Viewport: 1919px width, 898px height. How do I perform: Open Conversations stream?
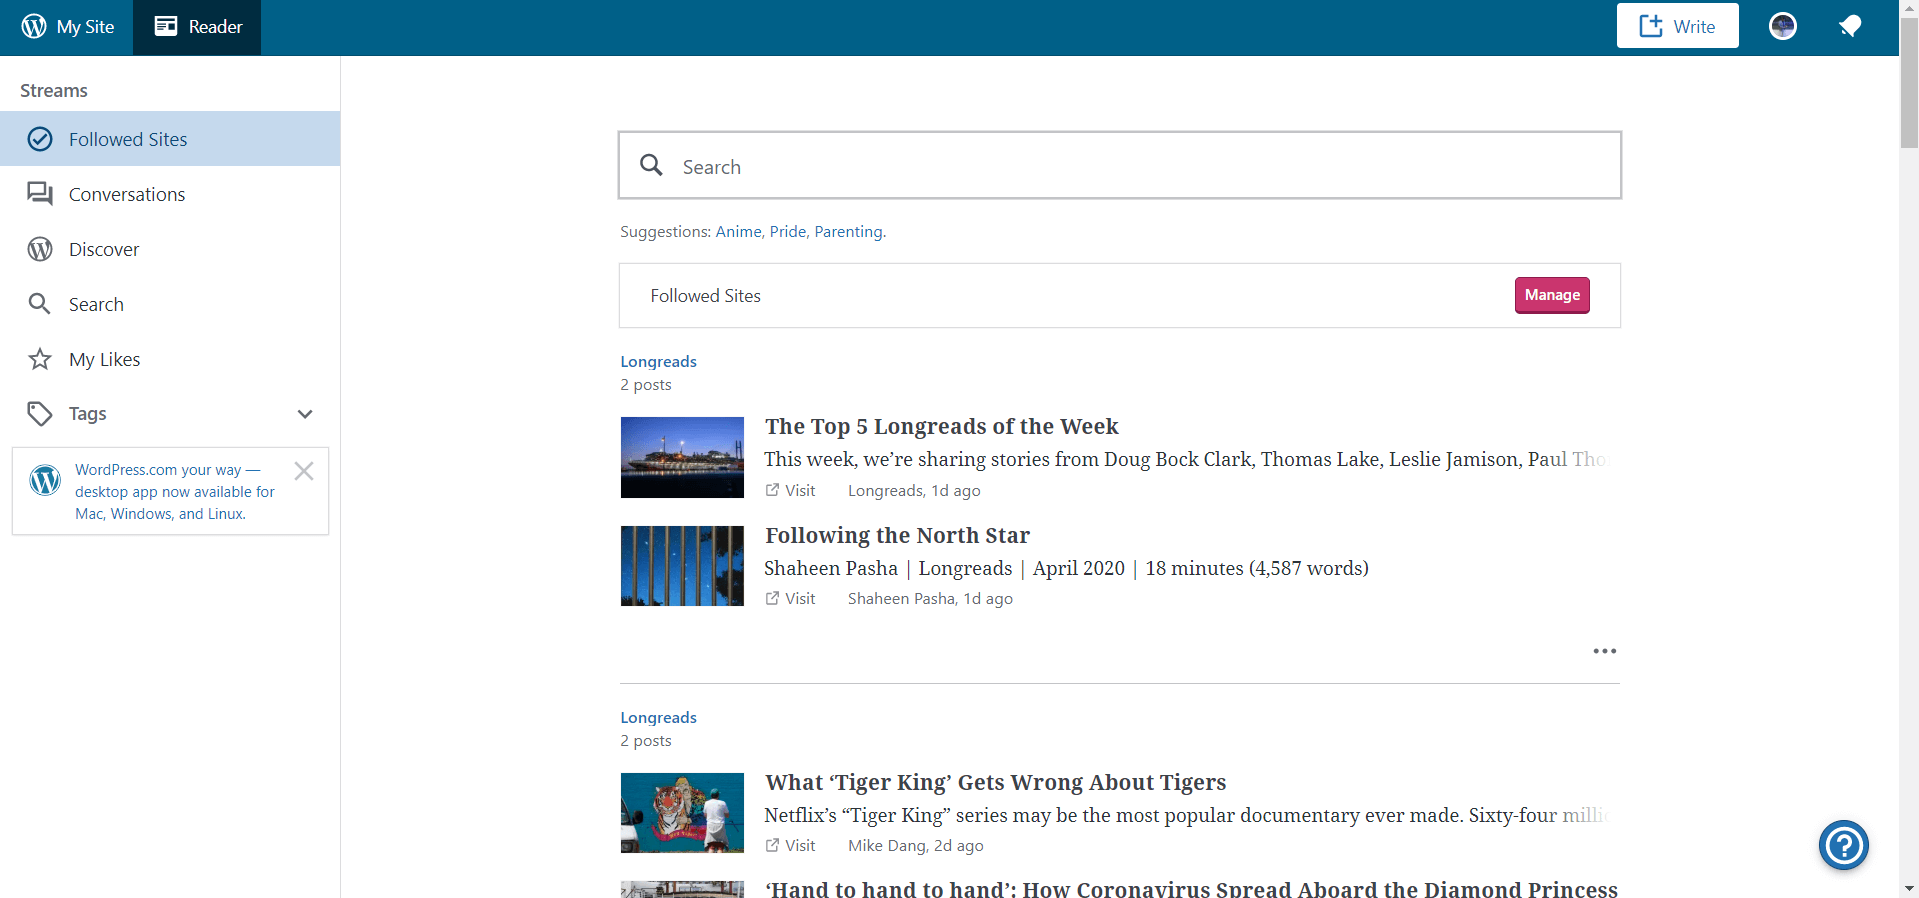(170, 194)
